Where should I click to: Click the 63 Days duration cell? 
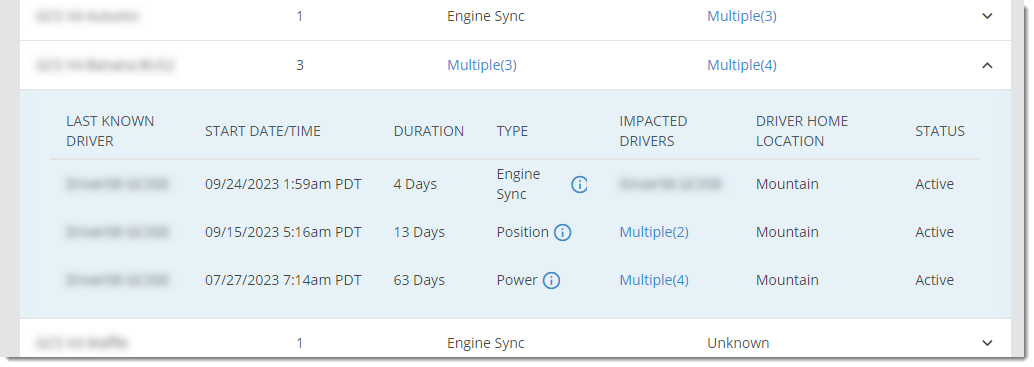pos(419,281)
